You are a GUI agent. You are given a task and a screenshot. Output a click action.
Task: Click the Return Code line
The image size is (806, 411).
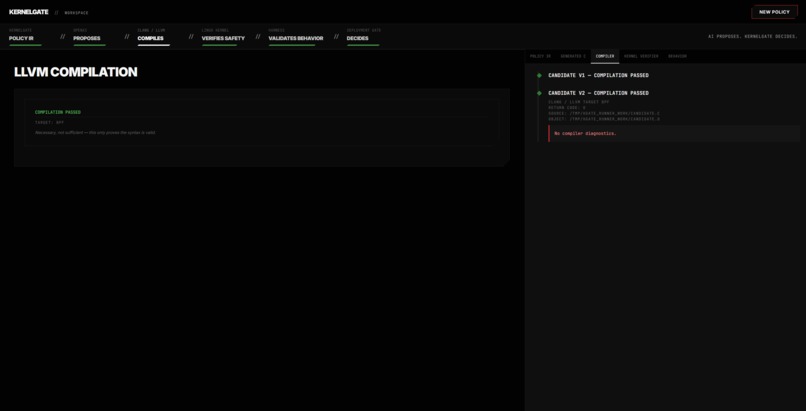pyautogui.click(x=567, y=107)
